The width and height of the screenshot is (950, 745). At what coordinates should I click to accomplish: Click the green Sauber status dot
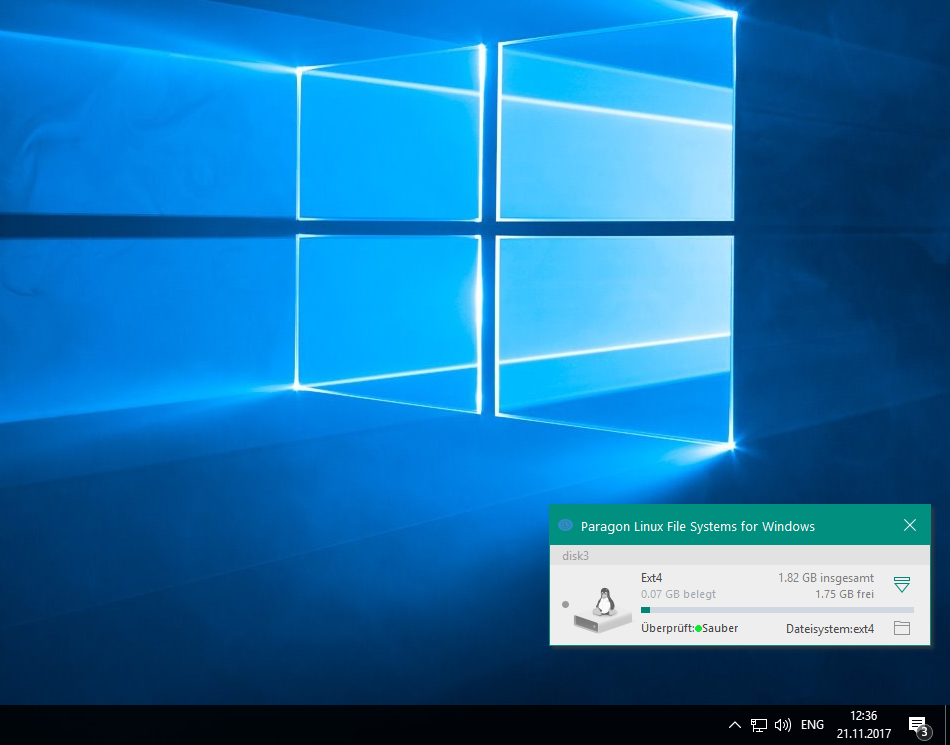tap(698, 629)
